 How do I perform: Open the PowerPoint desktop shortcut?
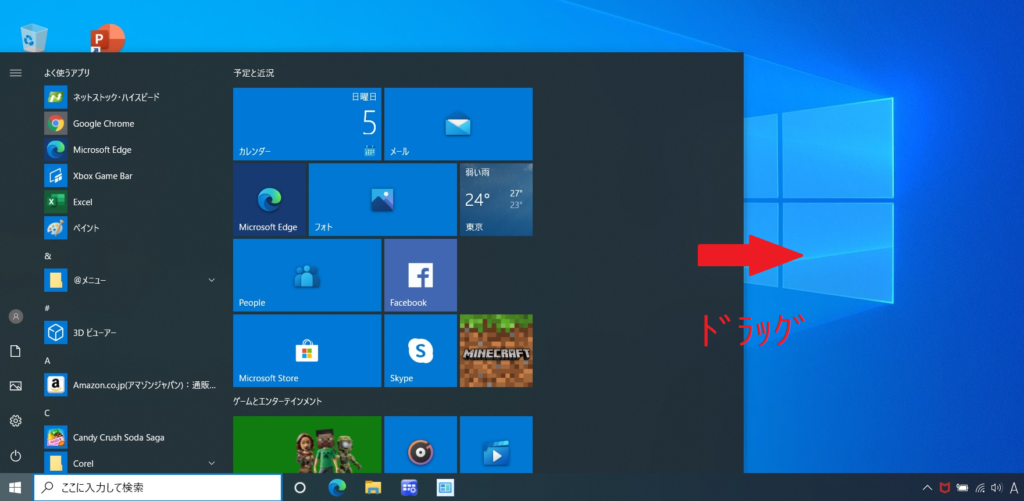coord(108,38)
